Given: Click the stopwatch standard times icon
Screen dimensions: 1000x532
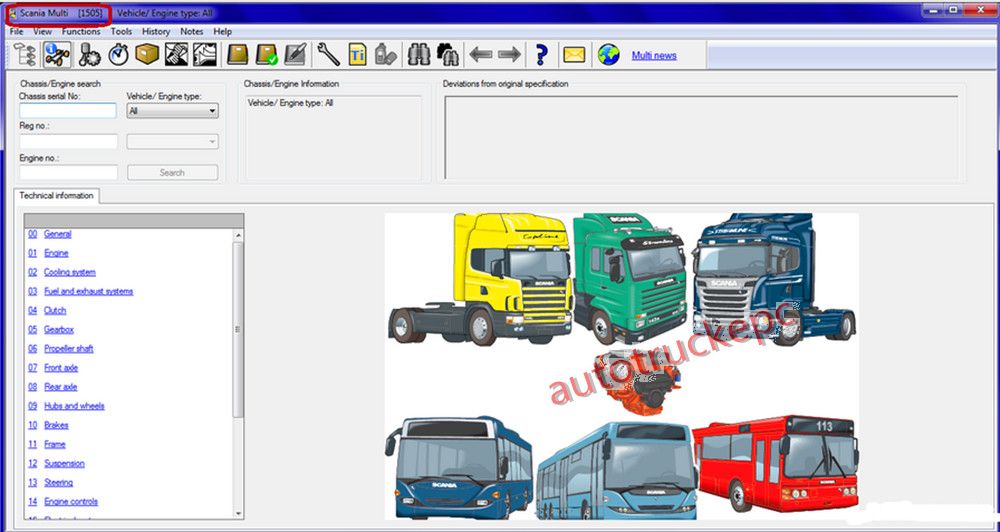Looking at the screenshot, I should click(x=118, y=55).
